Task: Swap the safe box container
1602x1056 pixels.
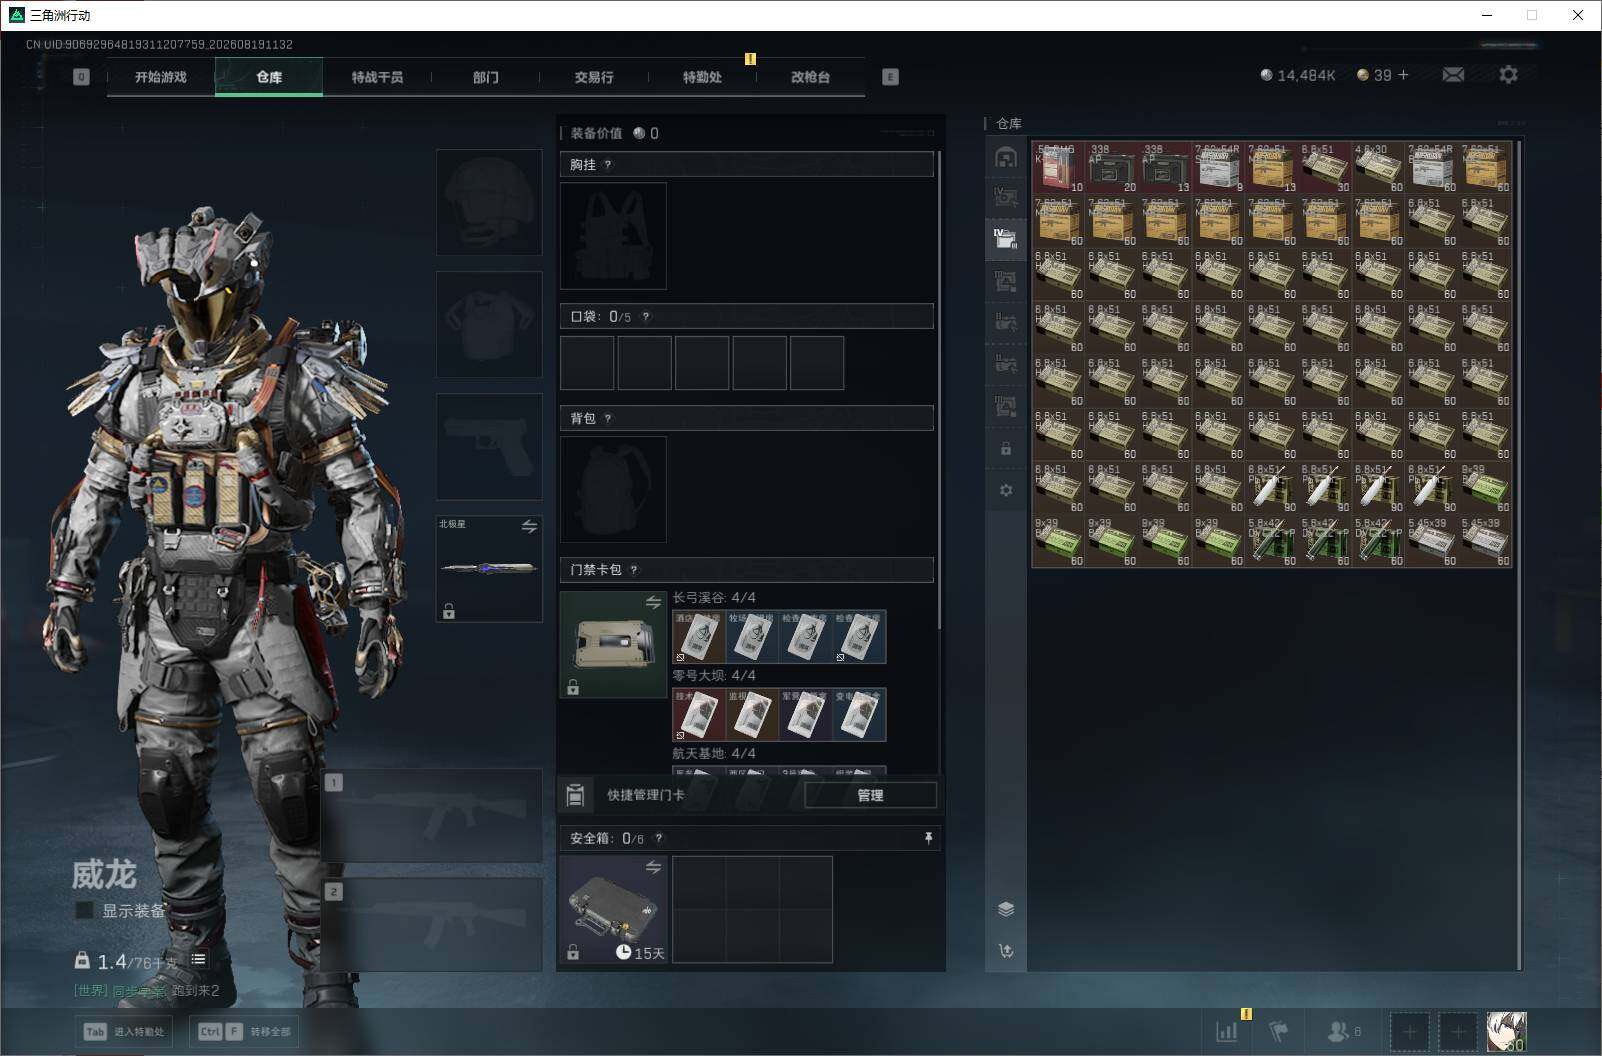Action: point(653,867)
